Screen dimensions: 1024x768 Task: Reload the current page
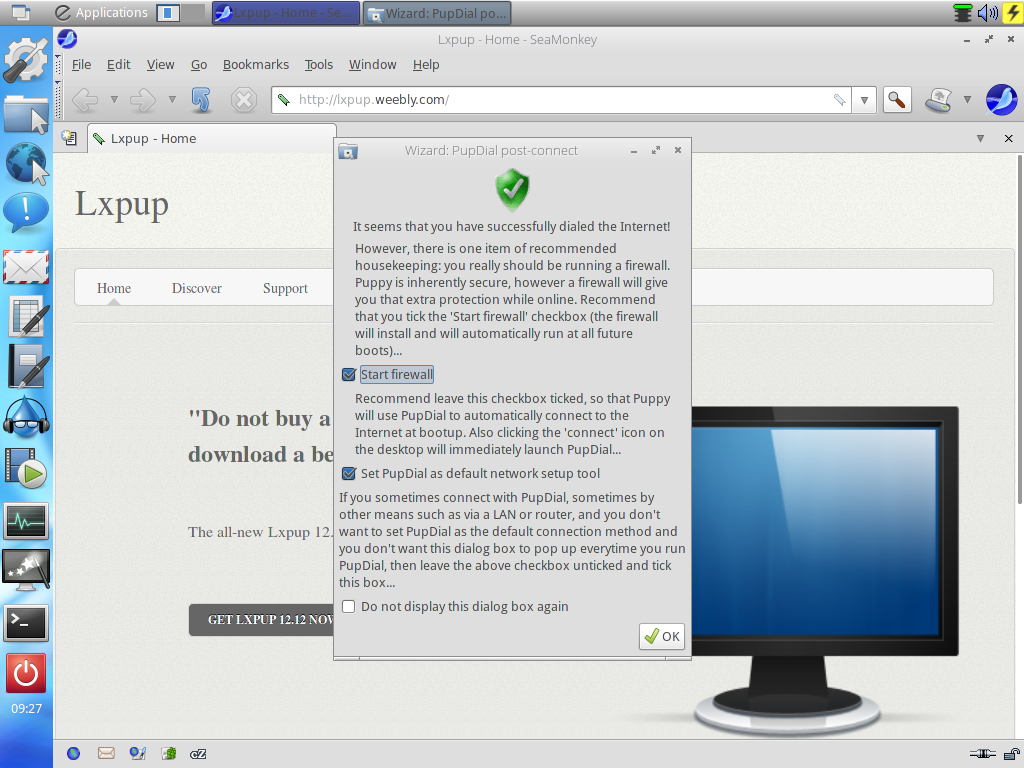point(201,100)
